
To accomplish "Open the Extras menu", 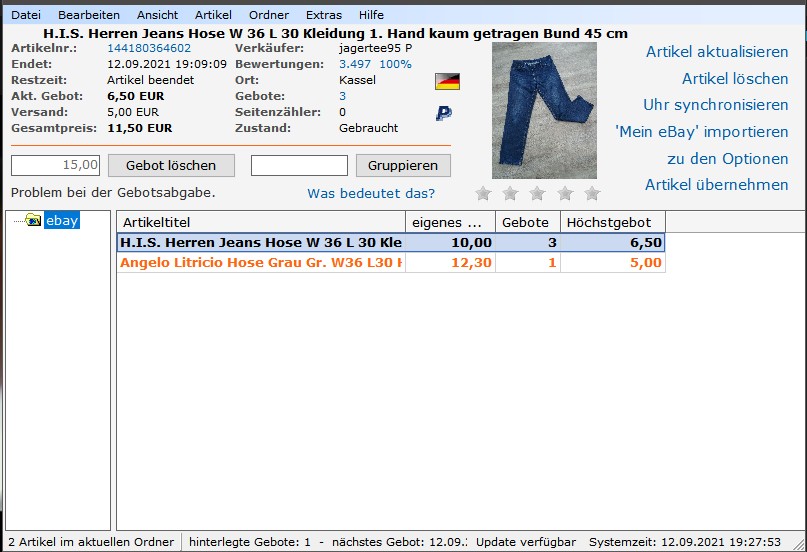I will 323,15.
